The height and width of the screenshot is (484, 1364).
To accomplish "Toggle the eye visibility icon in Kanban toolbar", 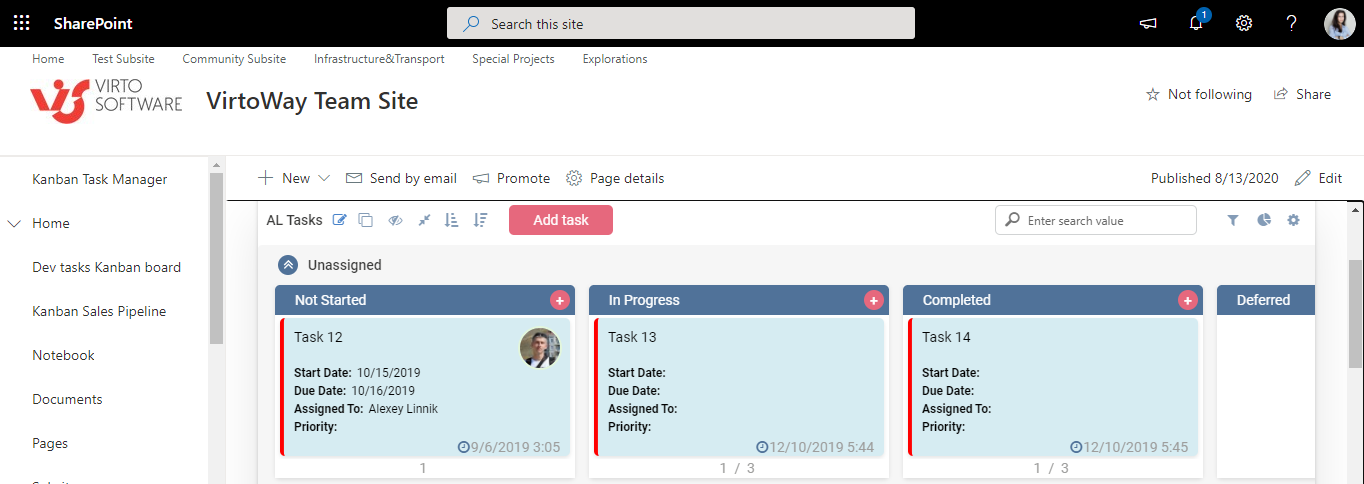I will pyautogui.click(x=395, y=220).
